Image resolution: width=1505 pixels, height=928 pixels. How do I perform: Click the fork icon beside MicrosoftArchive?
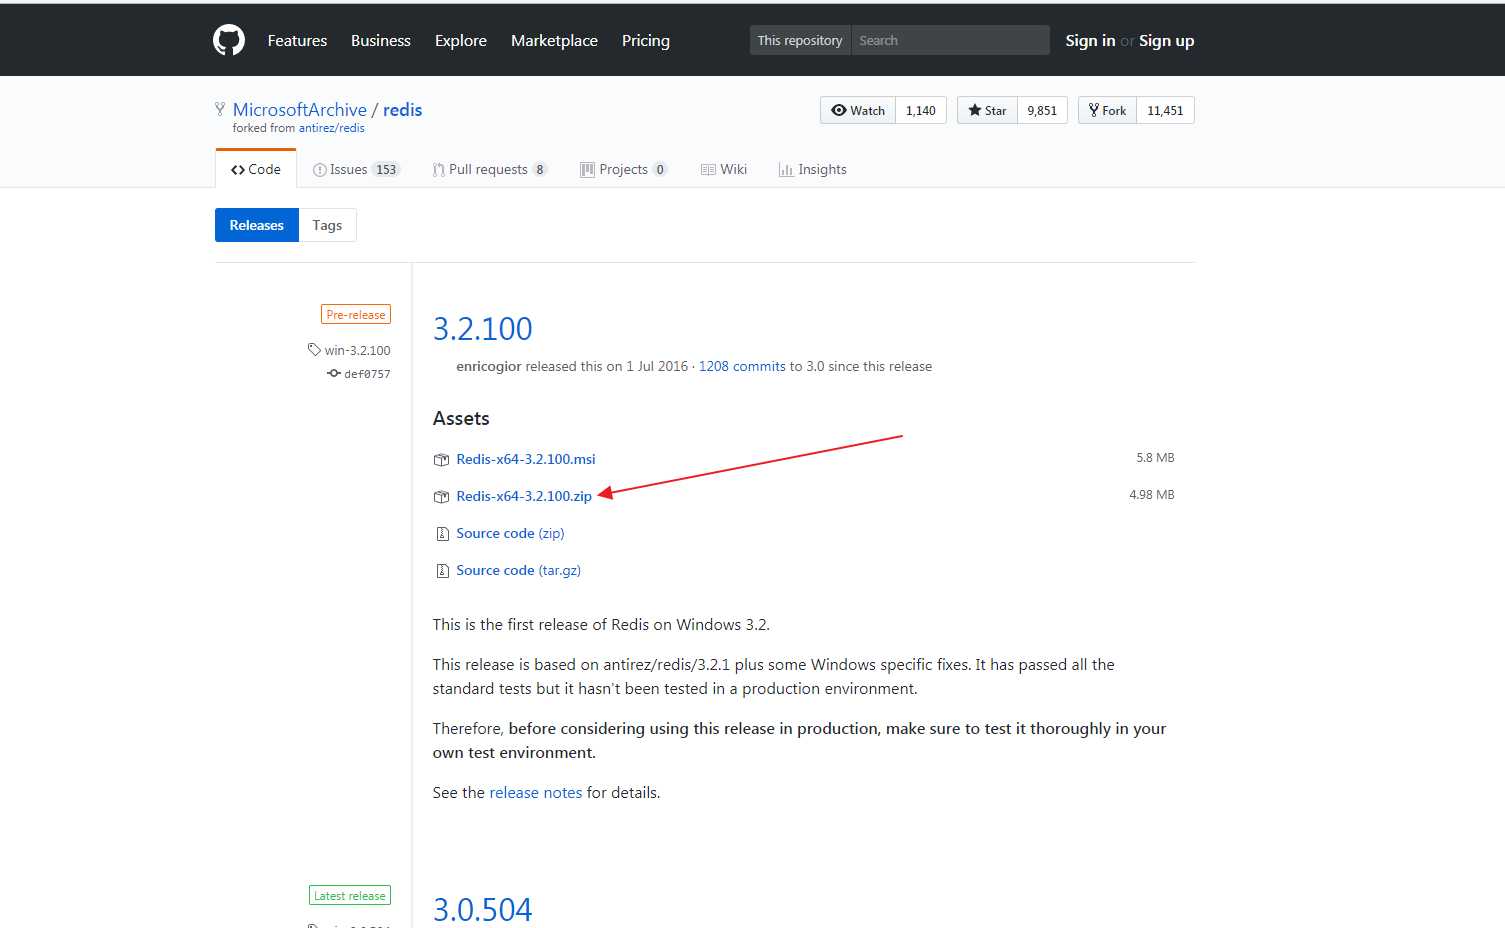220,109
